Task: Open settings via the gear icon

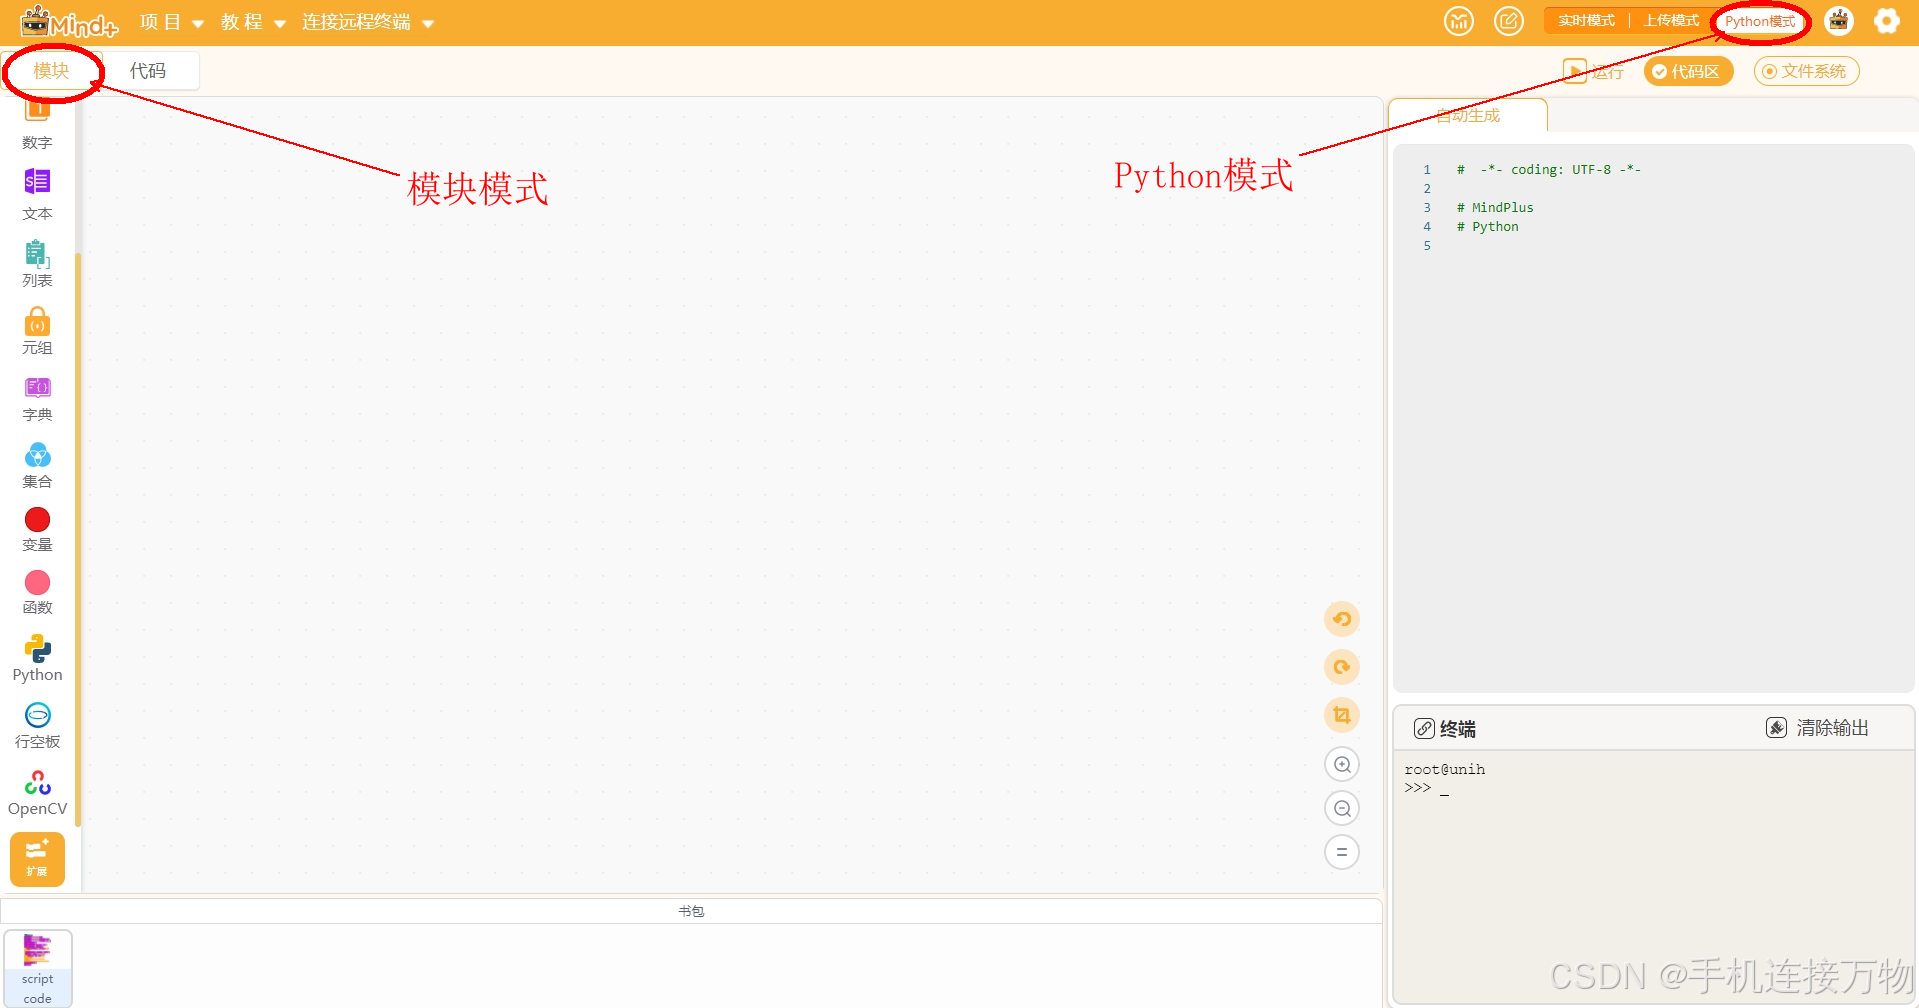Action: pyautogui.click(x=1887, y=21)
